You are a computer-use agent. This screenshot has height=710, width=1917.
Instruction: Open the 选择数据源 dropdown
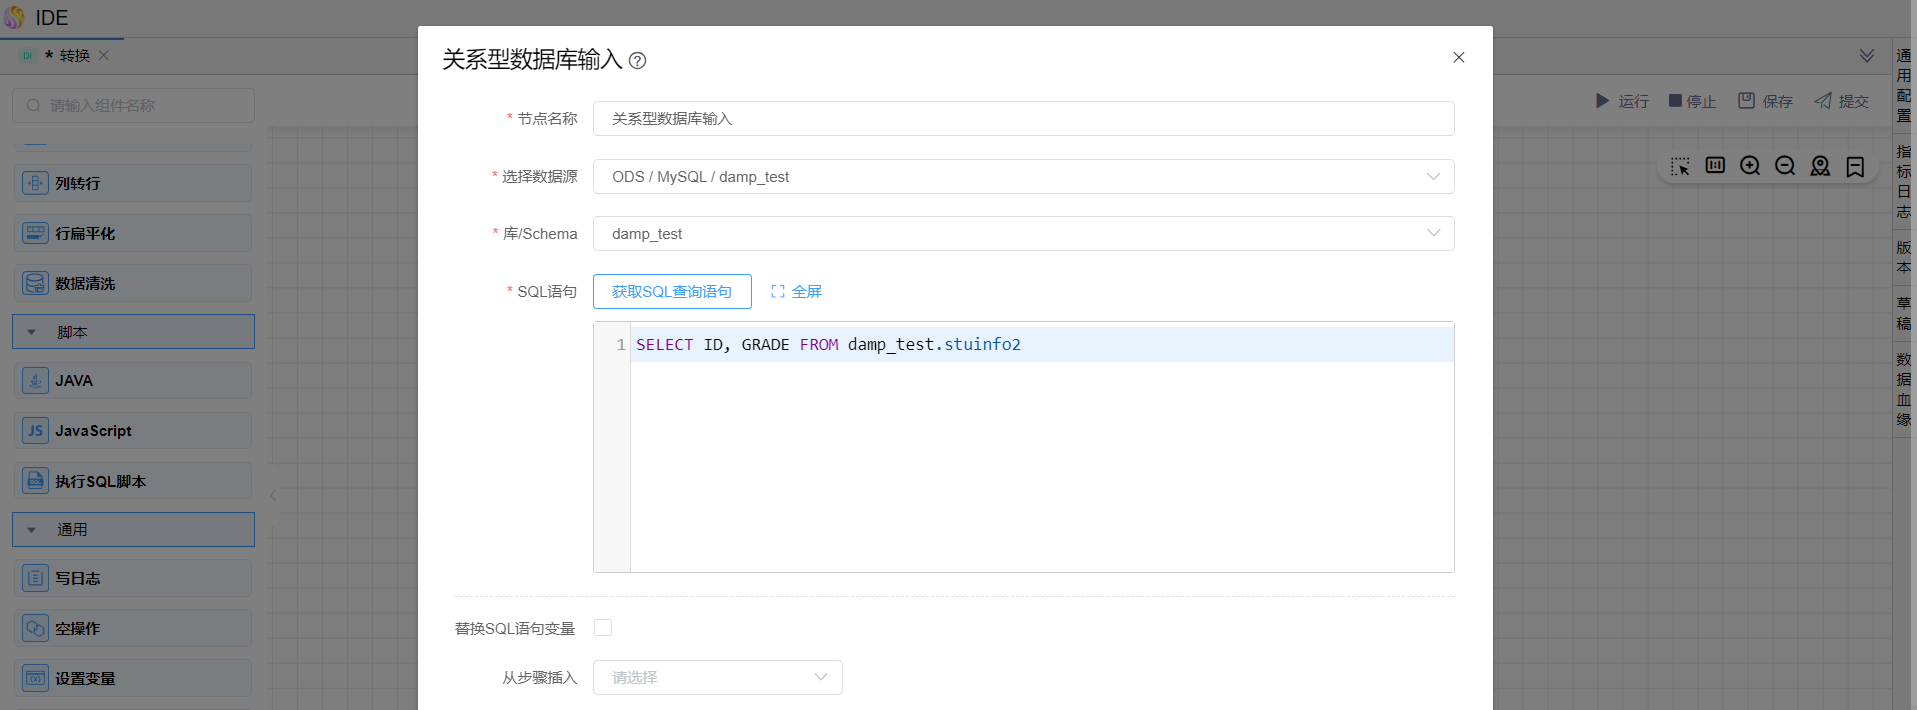click(1023, 177)
